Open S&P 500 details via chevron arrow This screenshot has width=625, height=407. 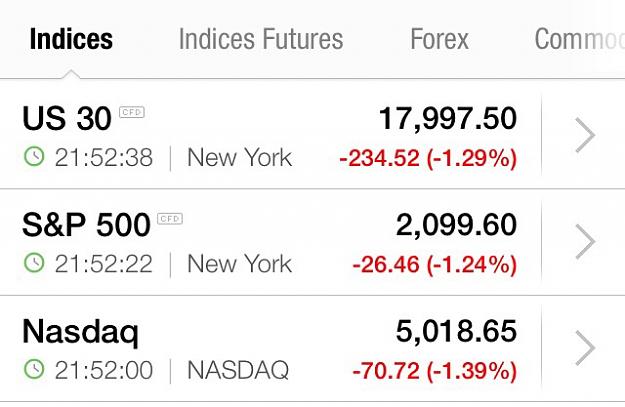(x=585, y=242)
